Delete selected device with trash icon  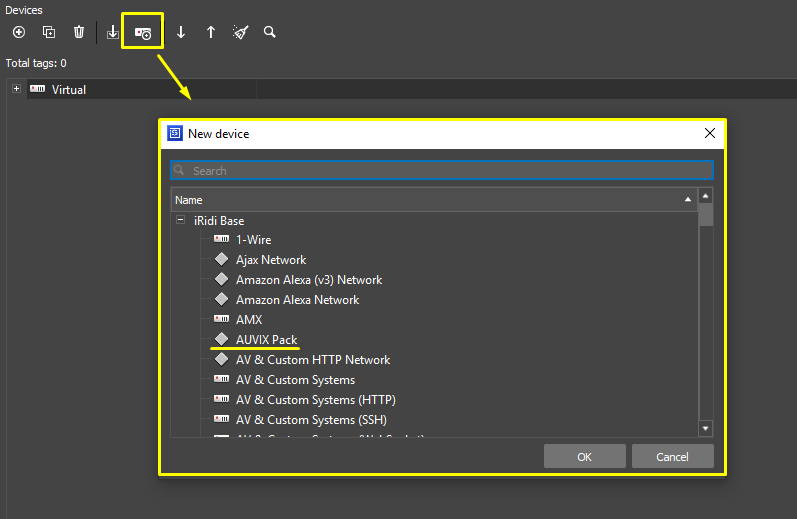coord(79,32)
